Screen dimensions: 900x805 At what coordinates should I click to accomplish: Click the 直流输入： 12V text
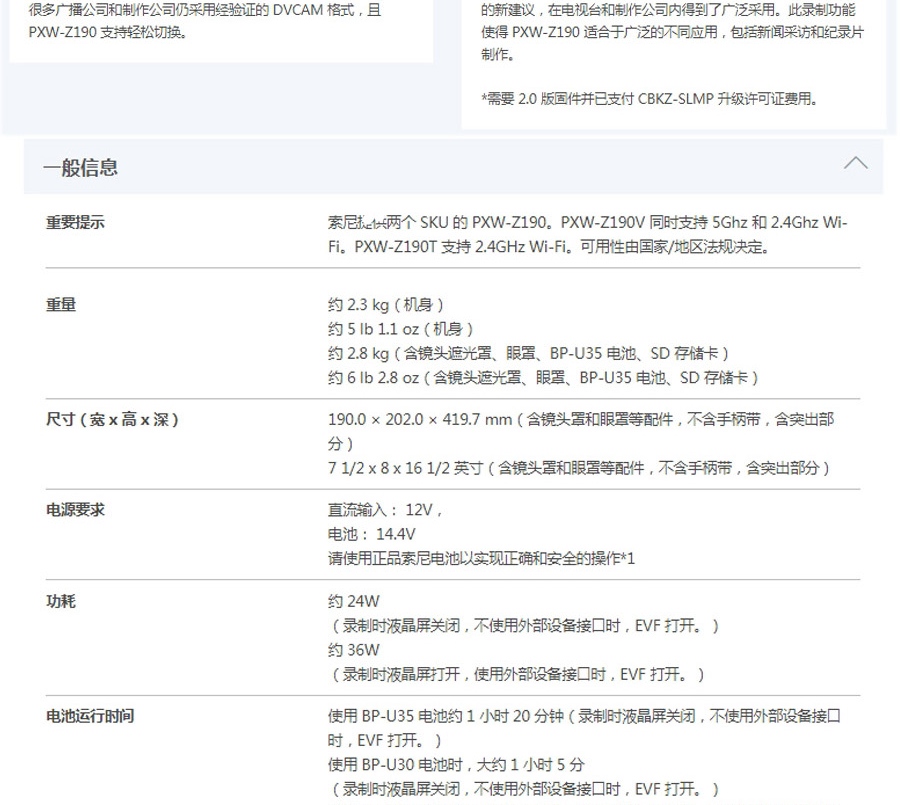[x=385, y=509]
